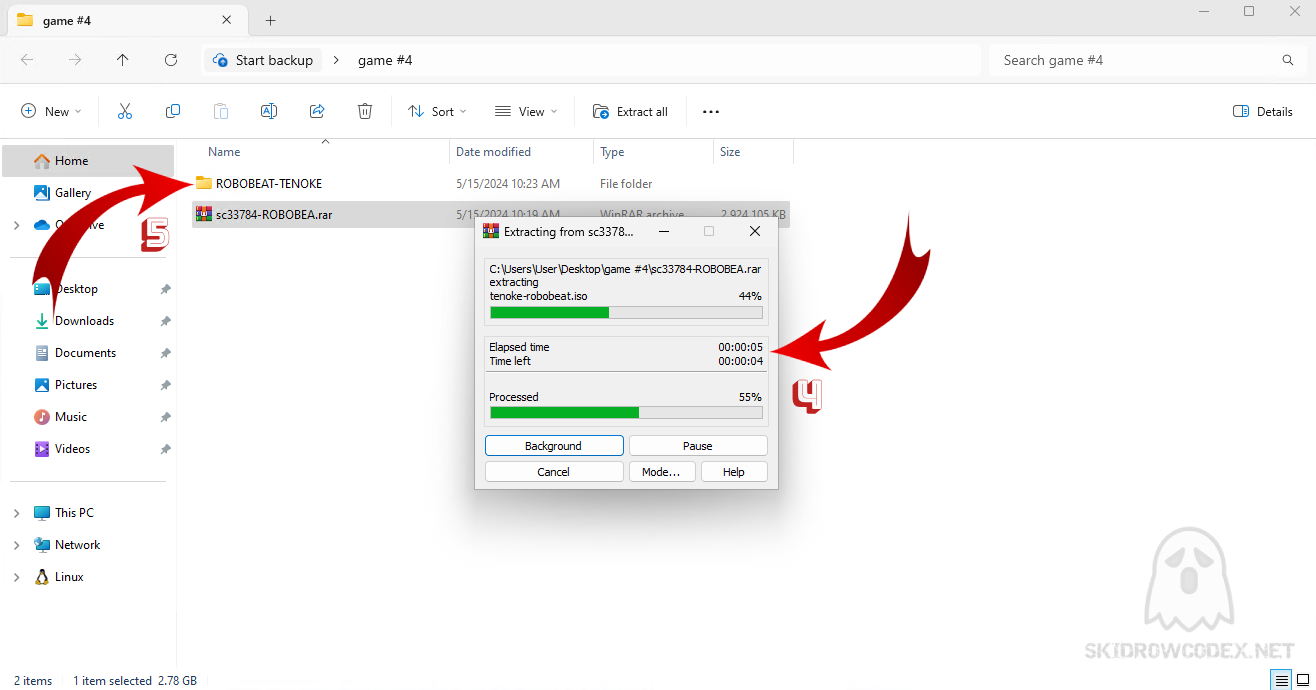Unpin Music from quick access
1316x690 pixels.
(165, 417)
